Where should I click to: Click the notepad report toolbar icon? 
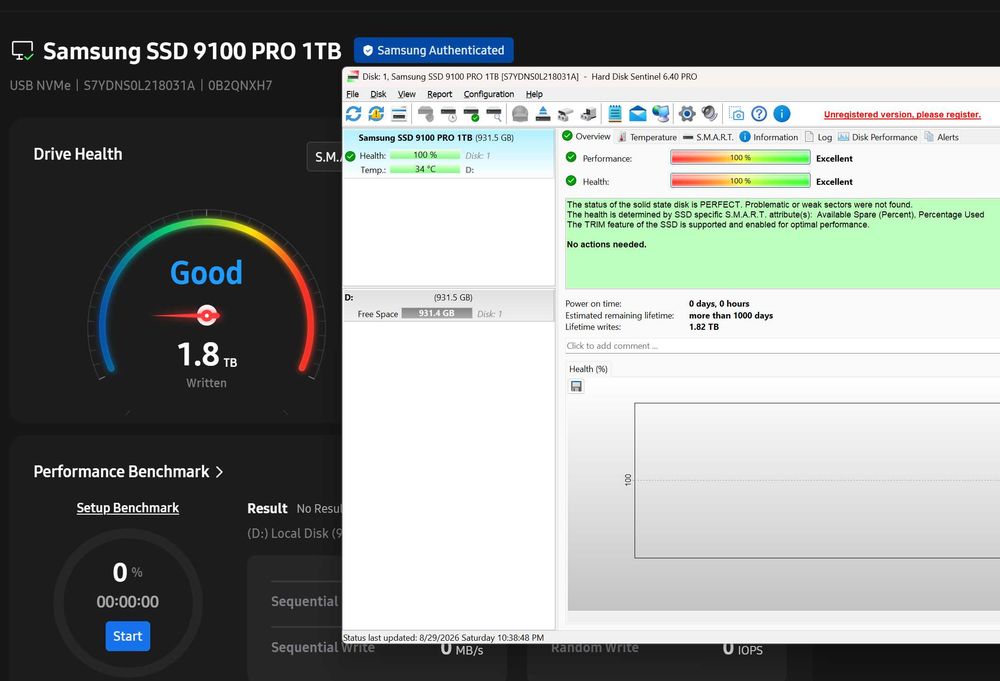click(x=615, y=114)
